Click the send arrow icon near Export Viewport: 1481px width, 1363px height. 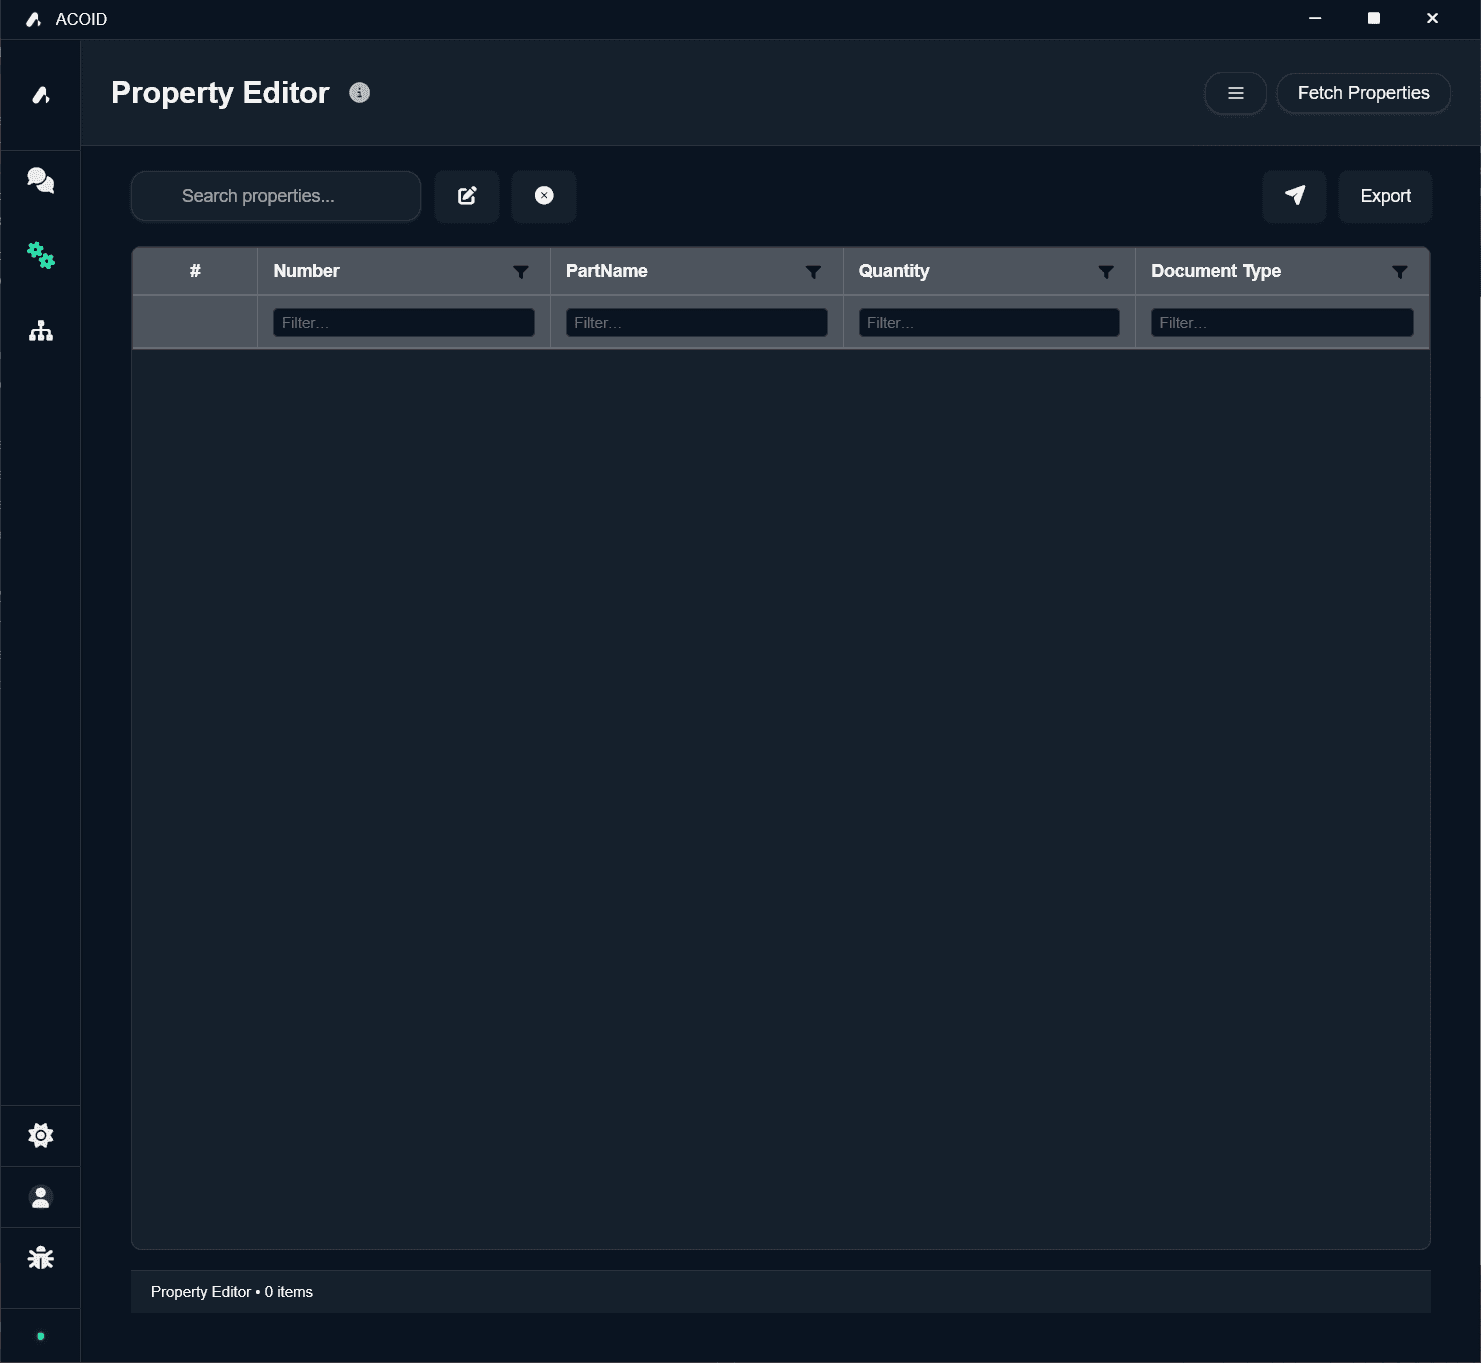1294,196
